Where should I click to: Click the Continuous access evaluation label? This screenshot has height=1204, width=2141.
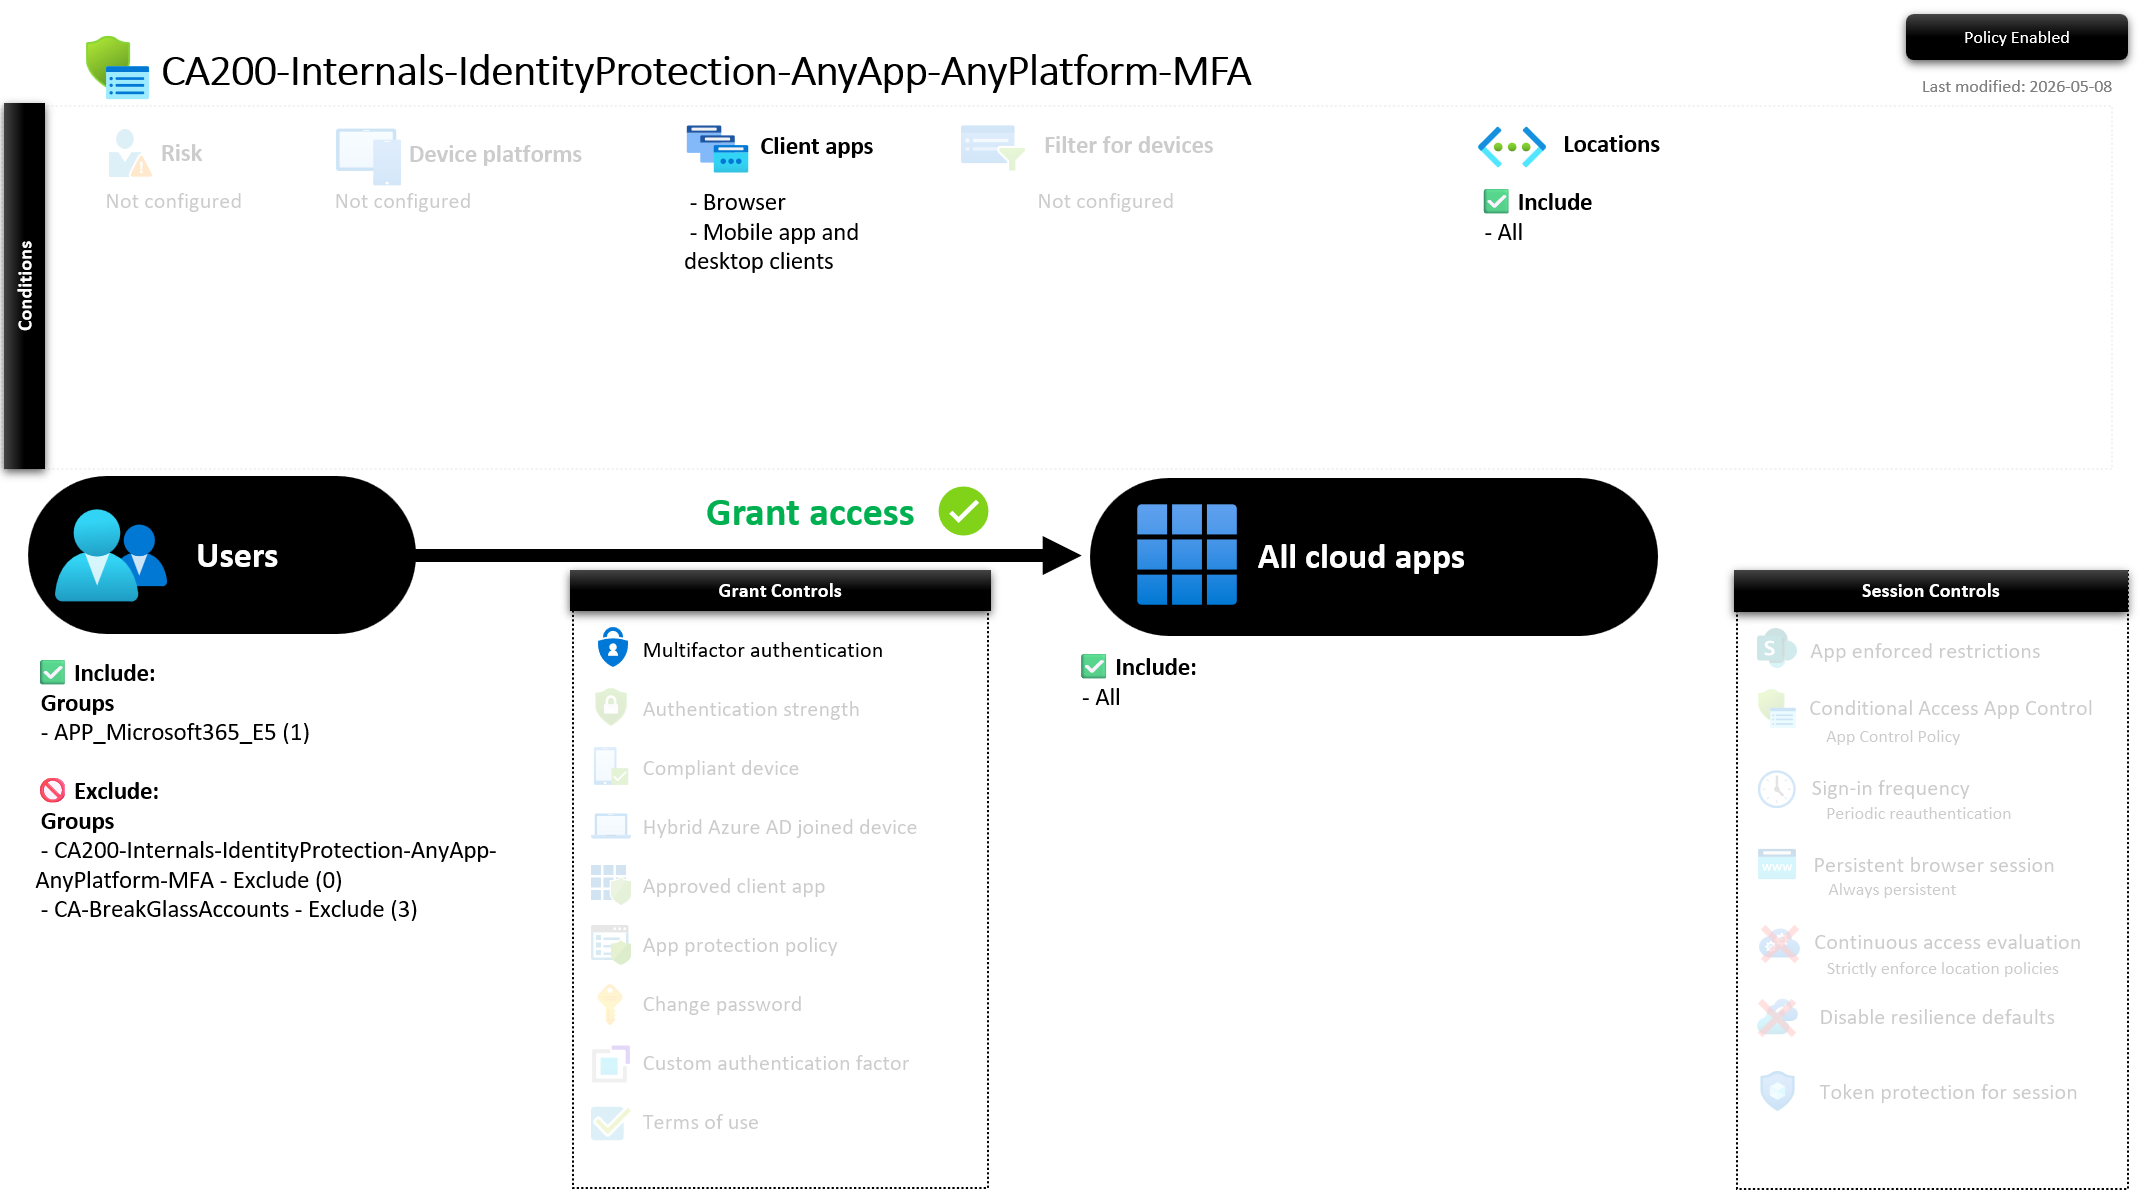(1947, 942)
